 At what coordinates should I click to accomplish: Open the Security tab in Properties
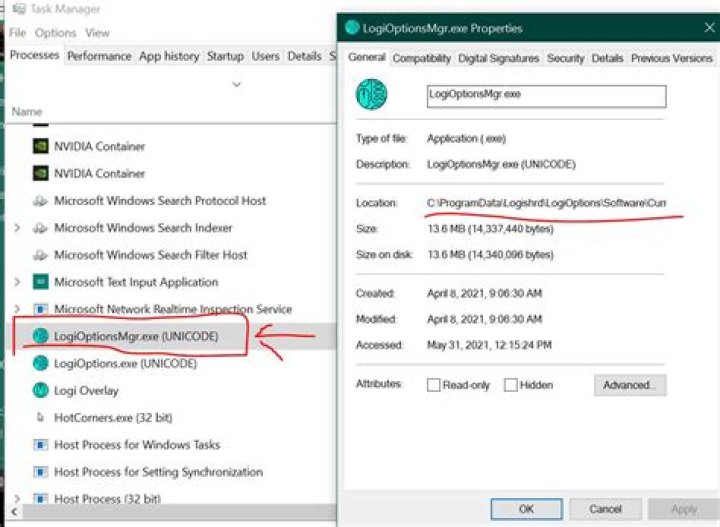coord(565,59)
